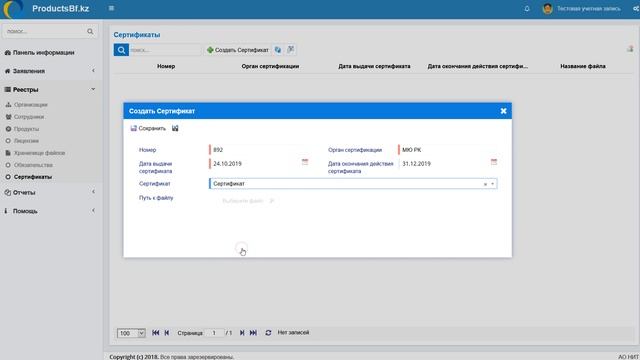Viewport: 640px width, 360px height.
Task: Sort by the Номер column header
Action: [166, 66]
